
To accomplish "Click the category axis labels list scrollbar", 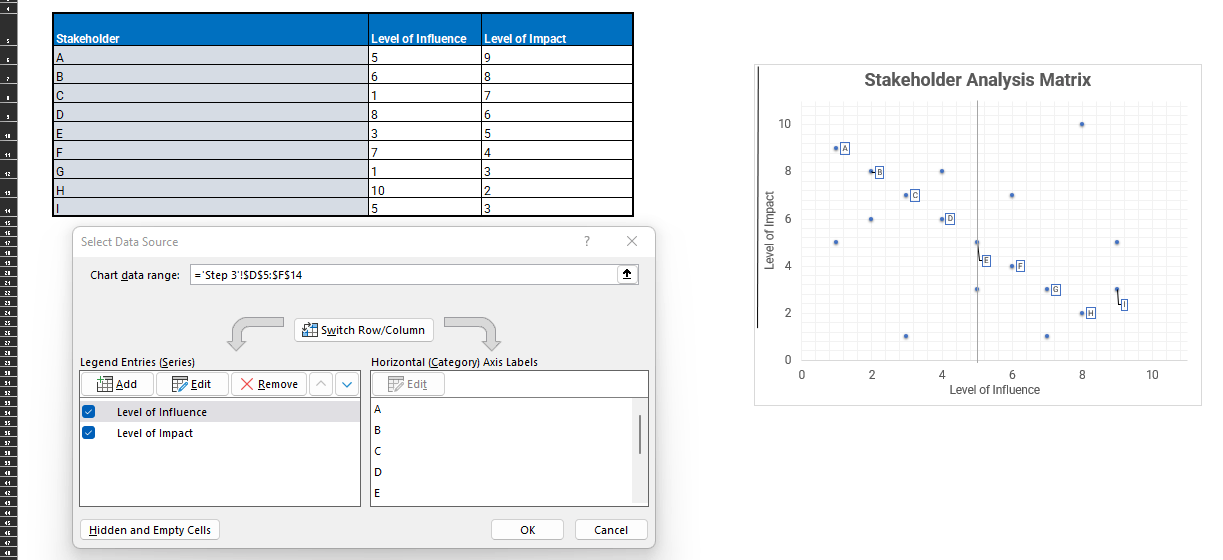I will point(640,435).
